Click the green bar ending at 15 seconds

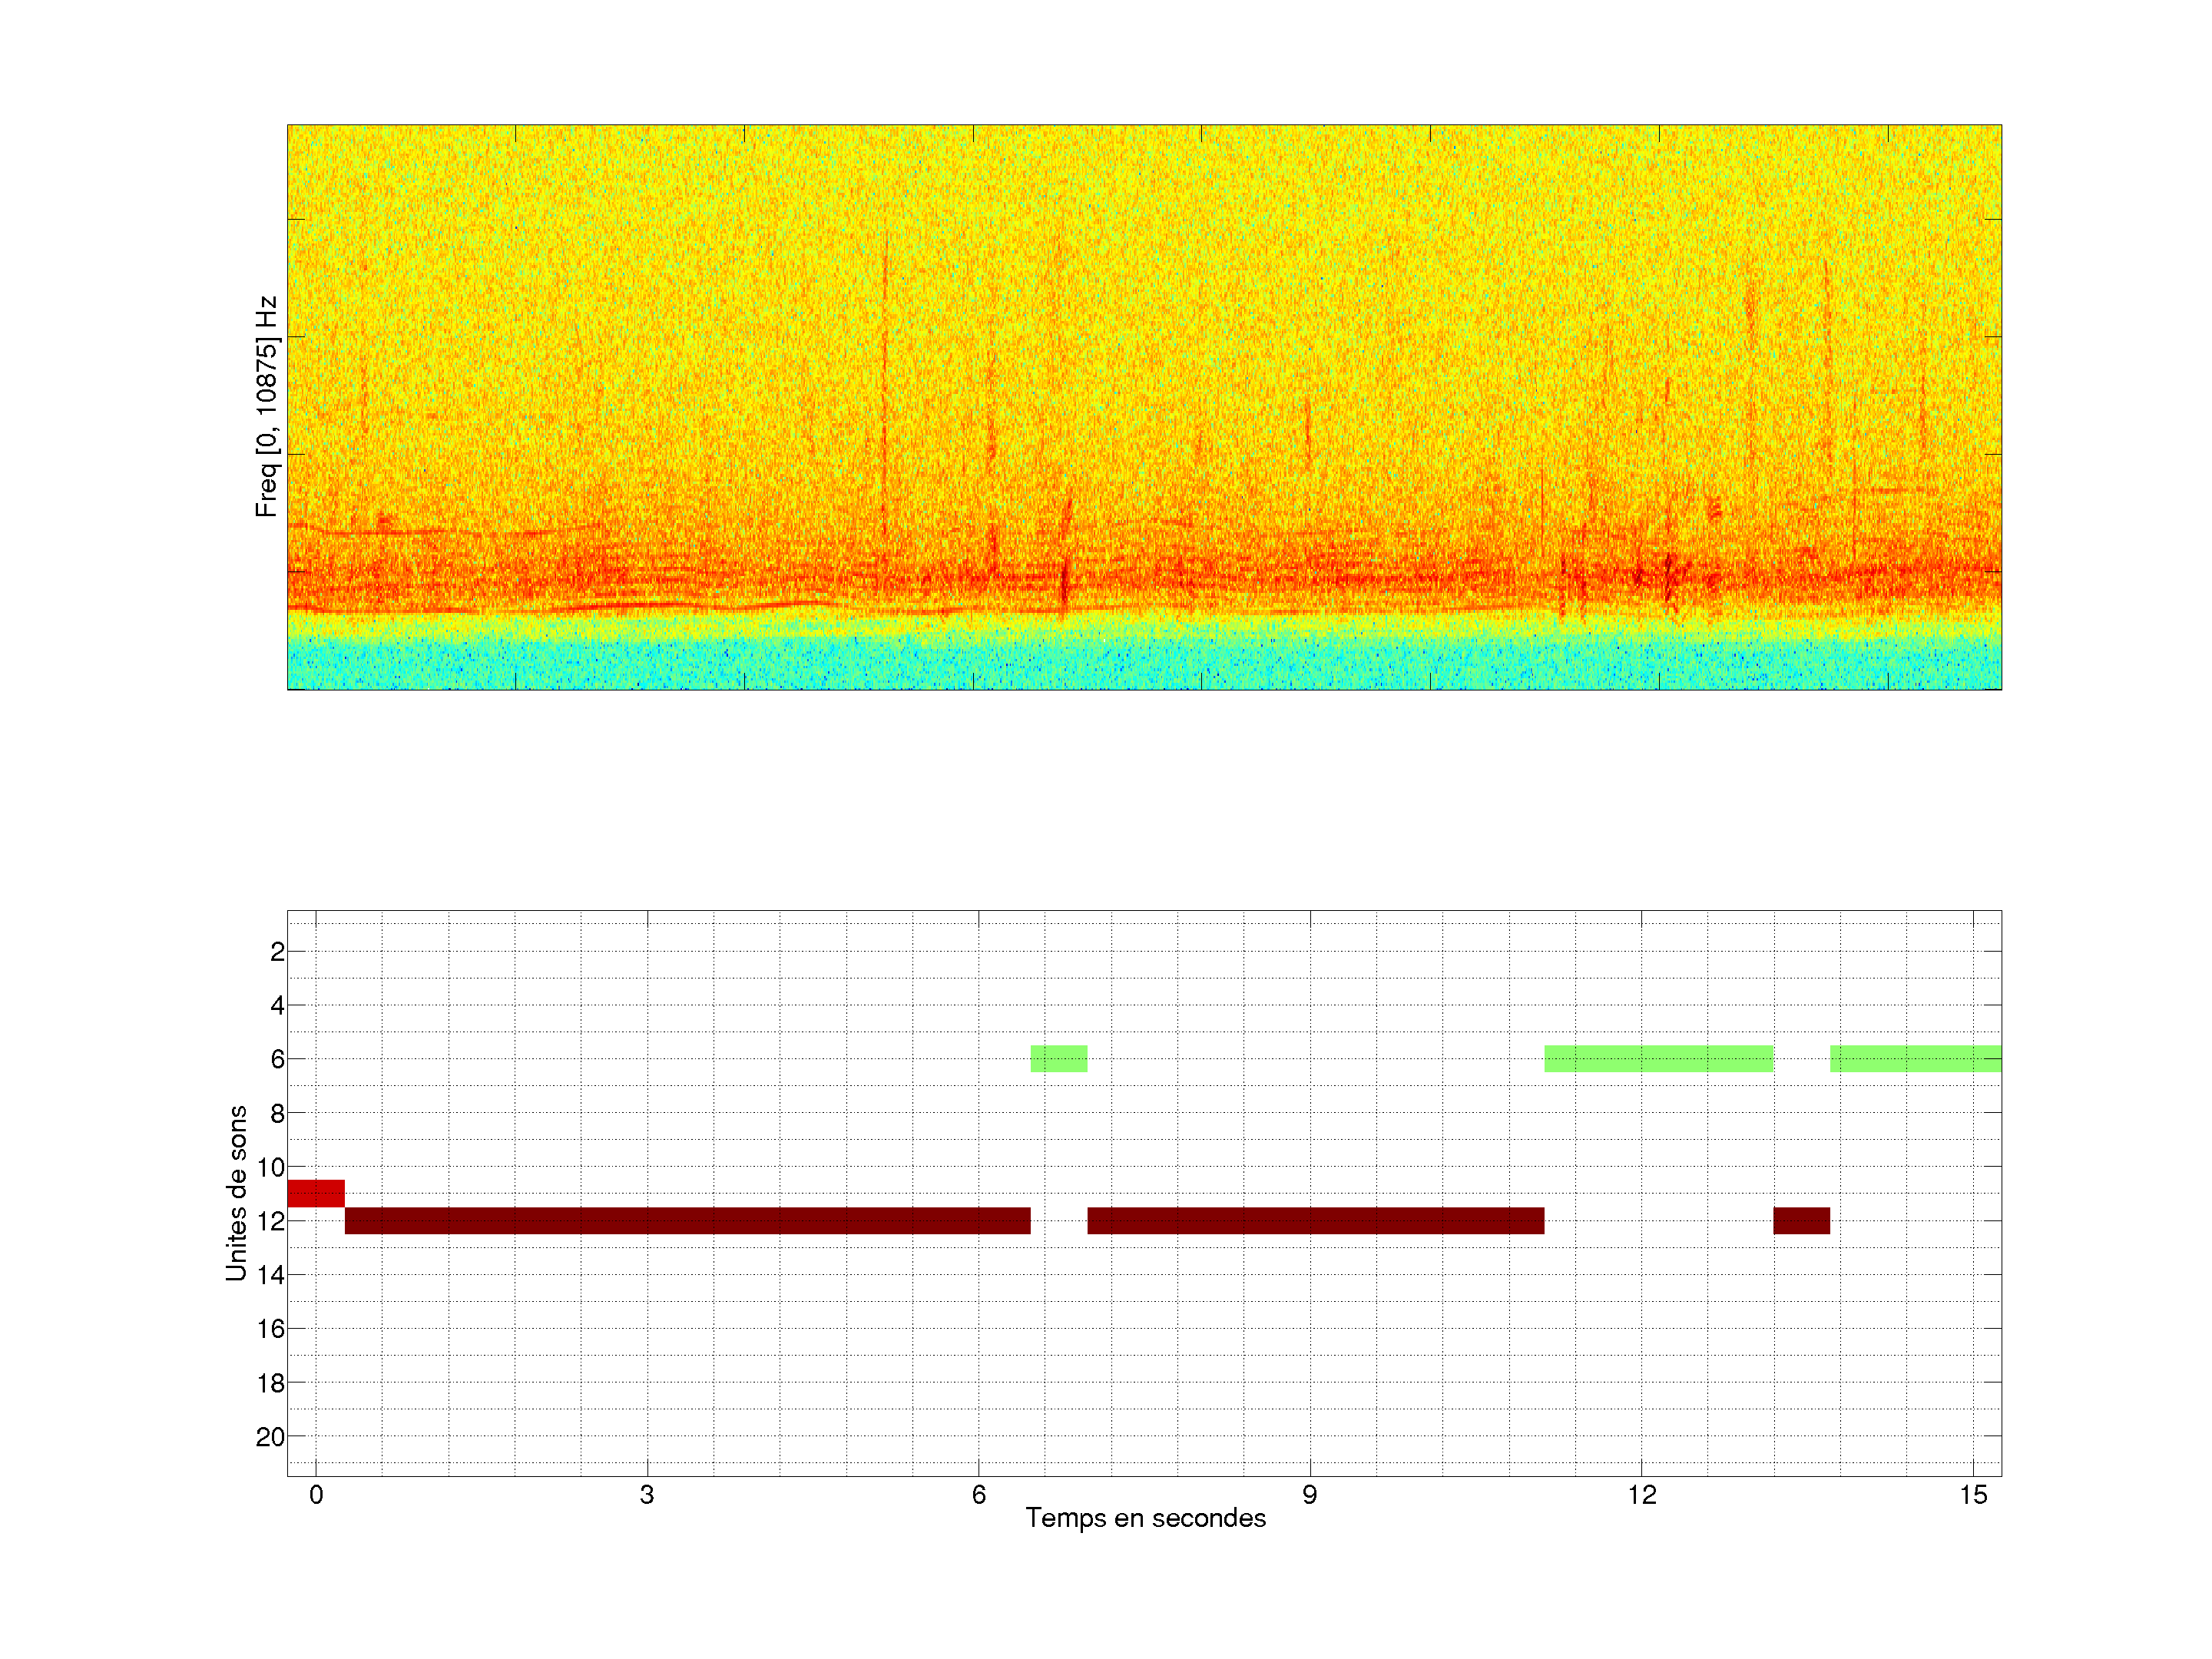[x=1915, y=1058]
